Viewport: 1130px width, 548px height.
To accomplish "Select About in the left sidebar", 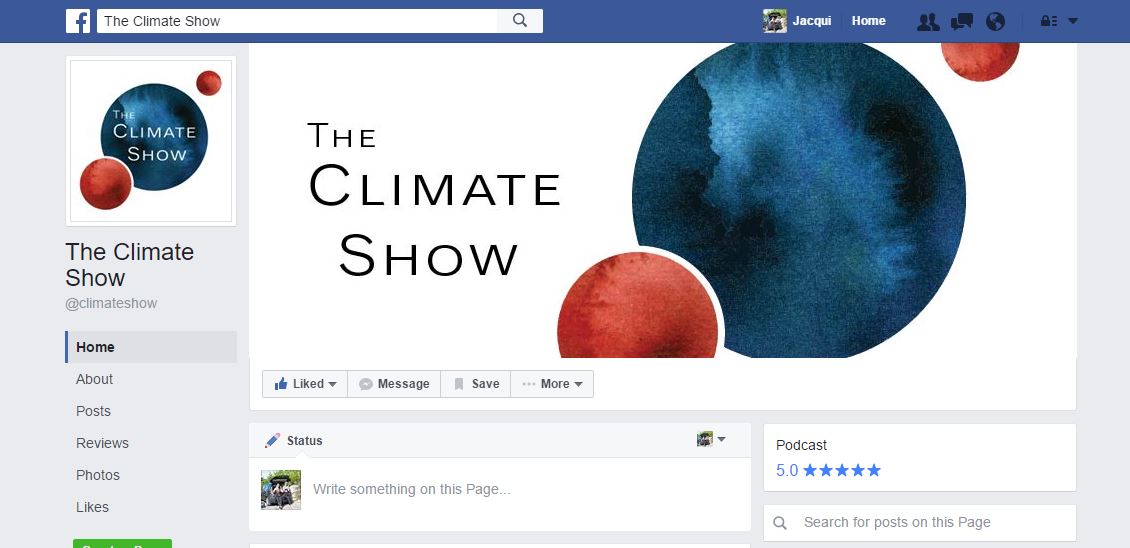I will 94,379.
